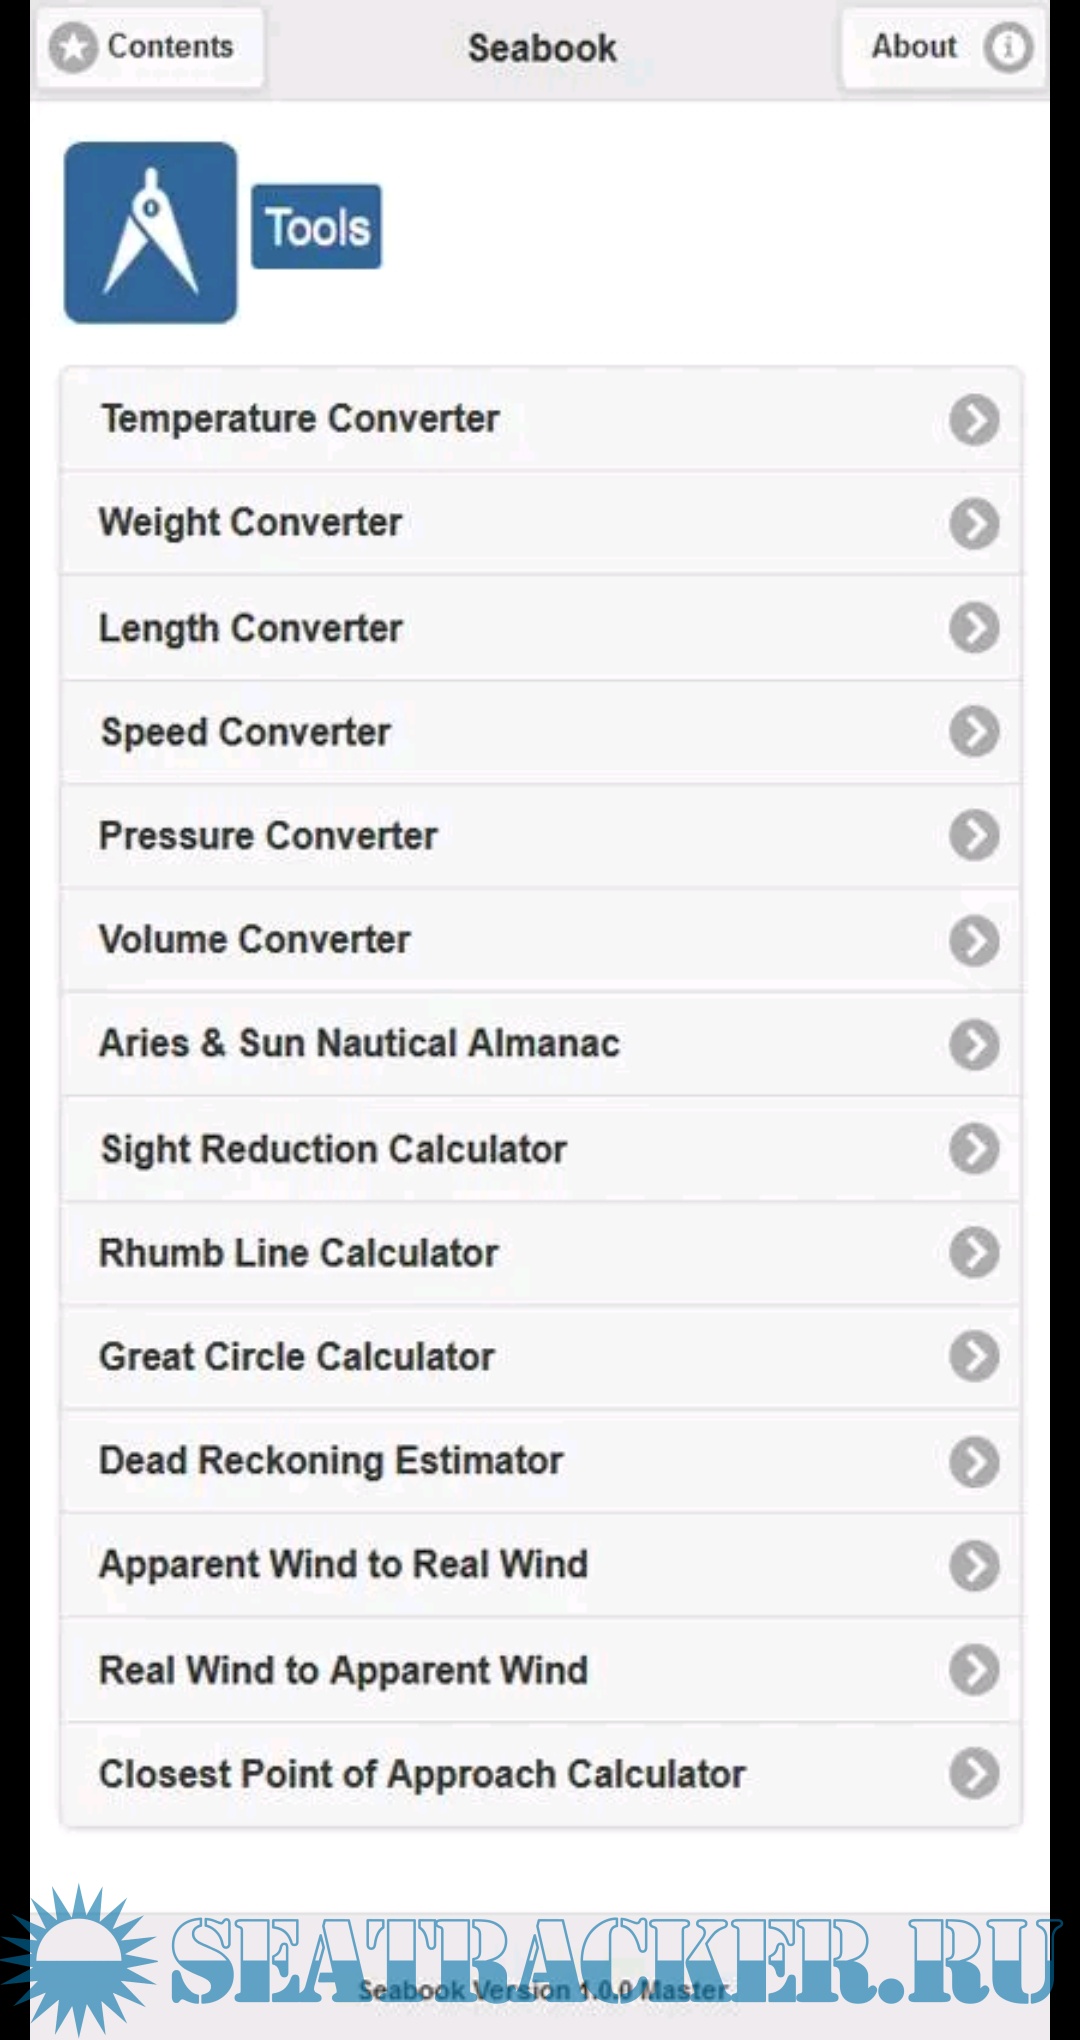
Task: Choose Sight Reduction Calculator
Action: tap(334, 1149)
